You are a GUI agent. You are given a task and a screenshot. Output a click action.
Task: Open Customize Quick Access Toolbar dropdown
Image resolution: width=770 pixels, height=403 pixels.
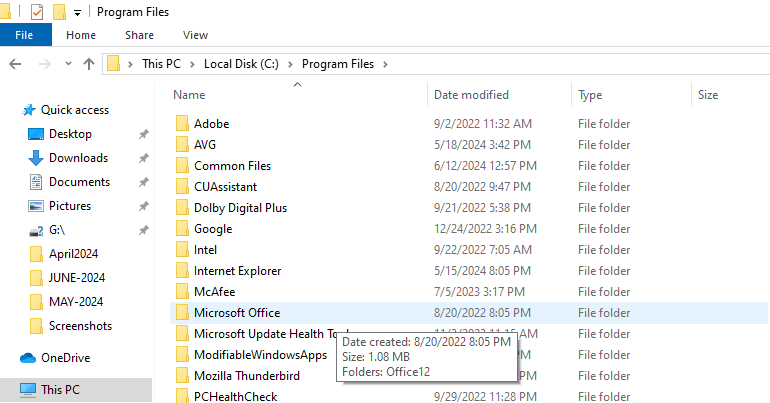[78, 13]
